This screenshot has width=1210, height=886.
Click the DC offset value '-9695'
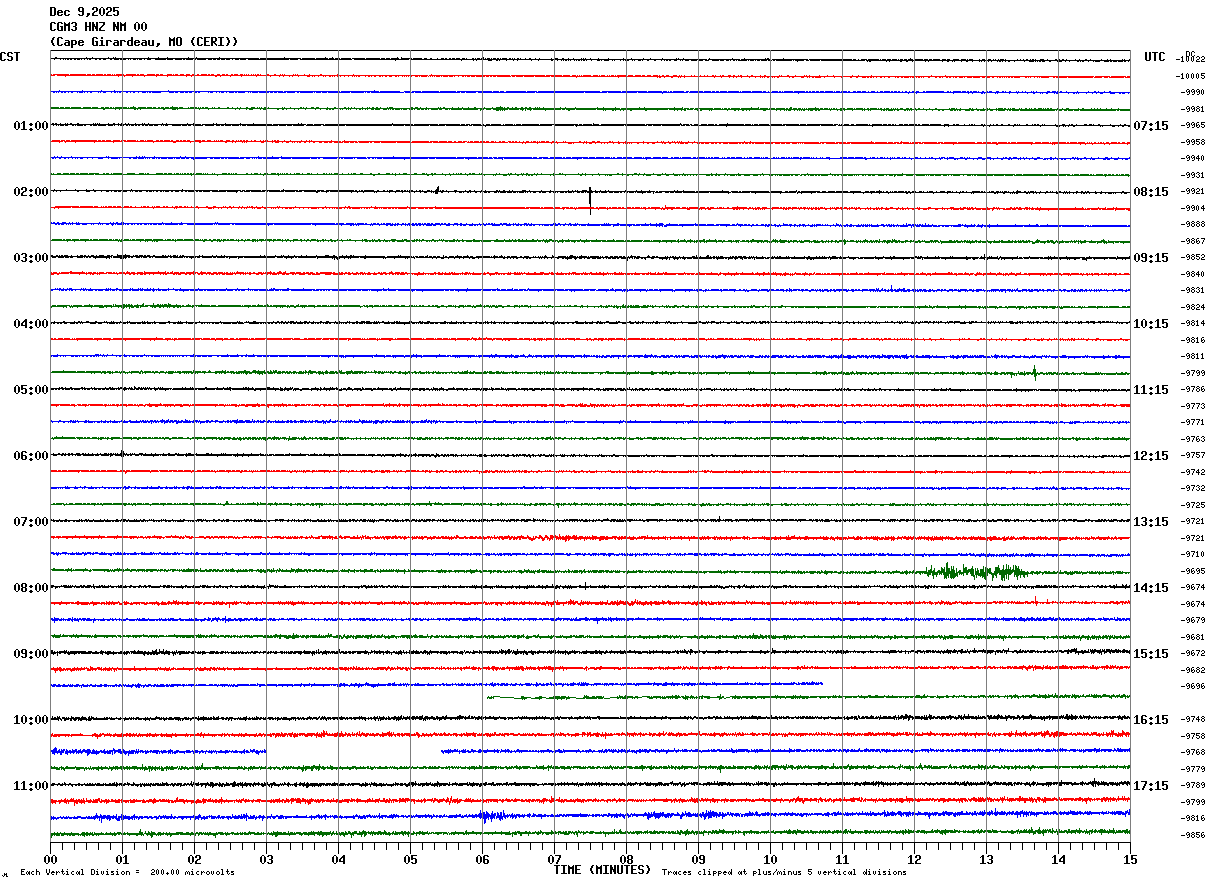1194,571
